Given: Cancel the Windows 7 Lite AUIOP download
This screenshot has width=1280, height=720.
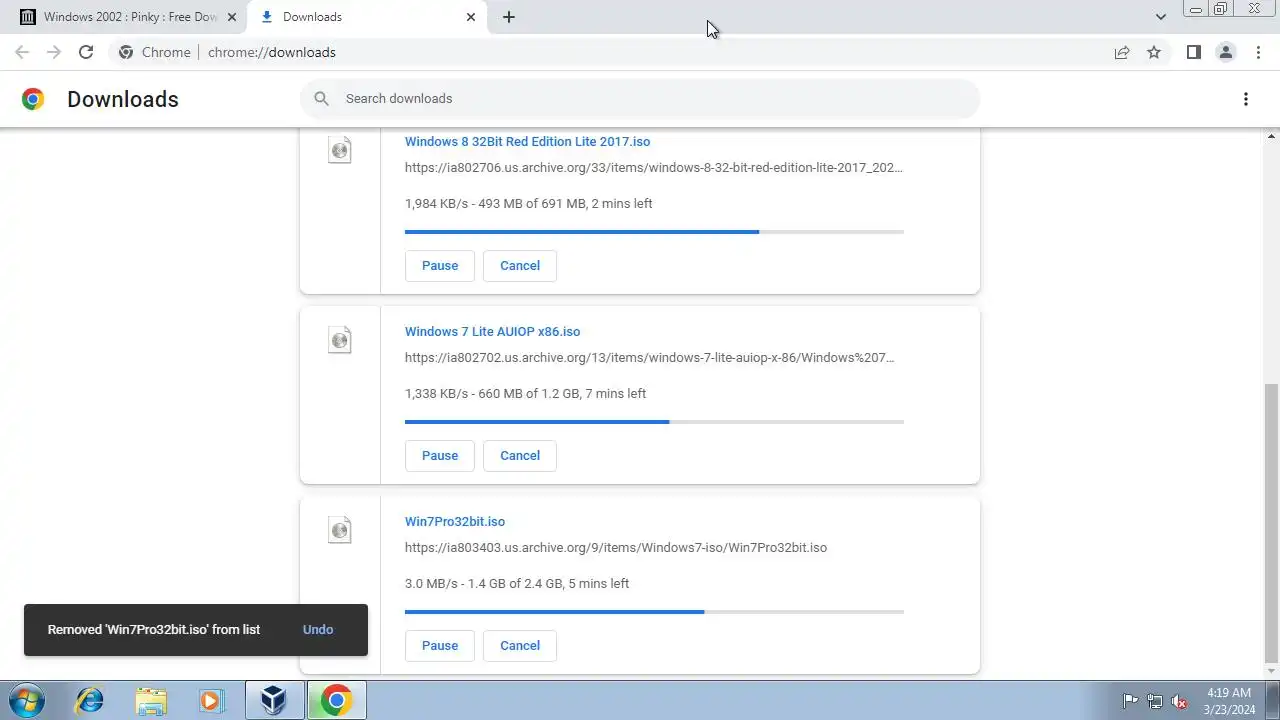Looking at the screenshot, I should 520,455.
